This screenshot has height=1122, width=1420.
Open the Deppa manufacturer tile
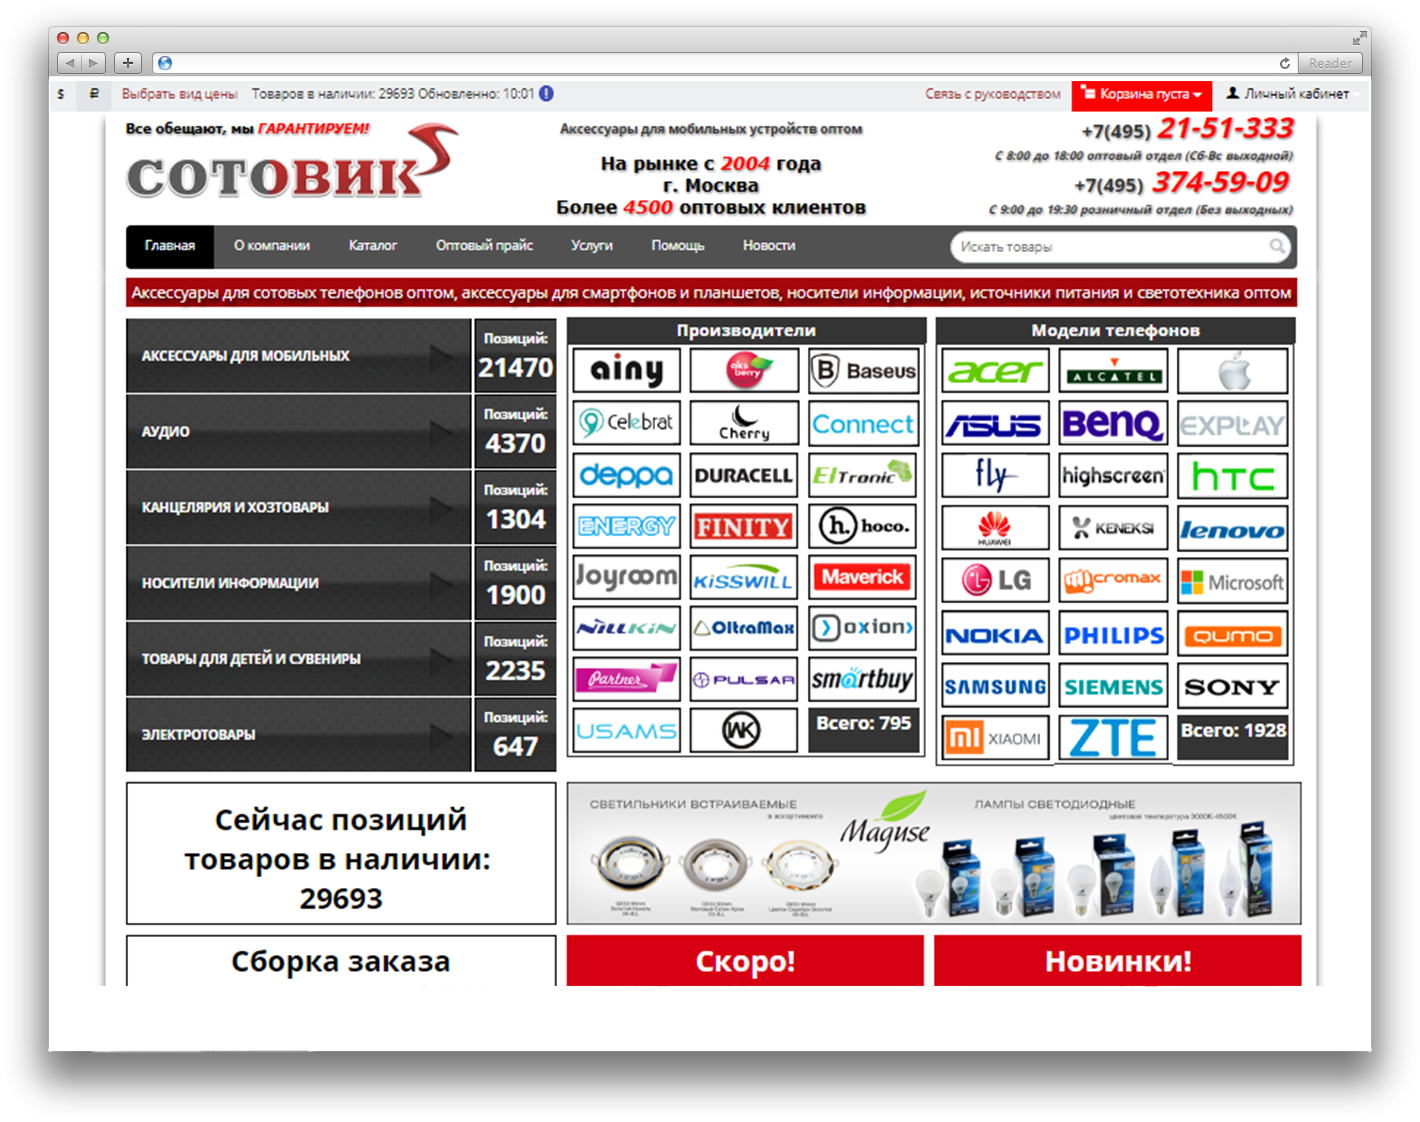click(x=627, y=475)
